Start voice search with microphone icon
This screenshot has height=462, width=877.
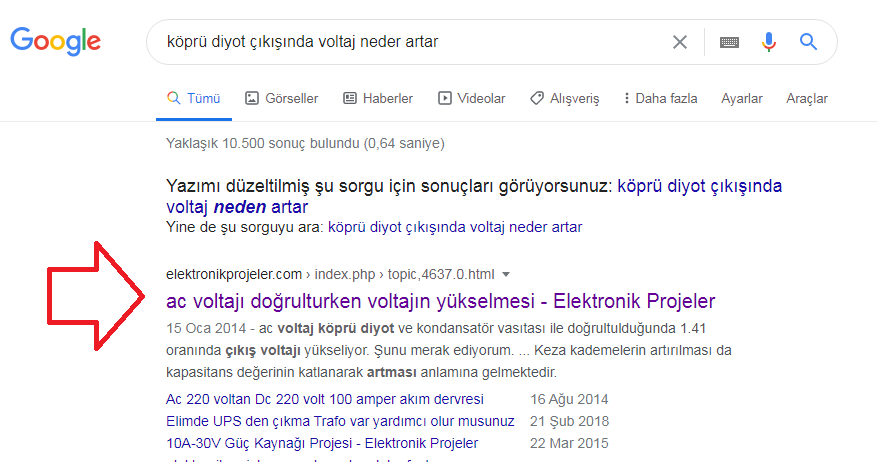[768, 42]
